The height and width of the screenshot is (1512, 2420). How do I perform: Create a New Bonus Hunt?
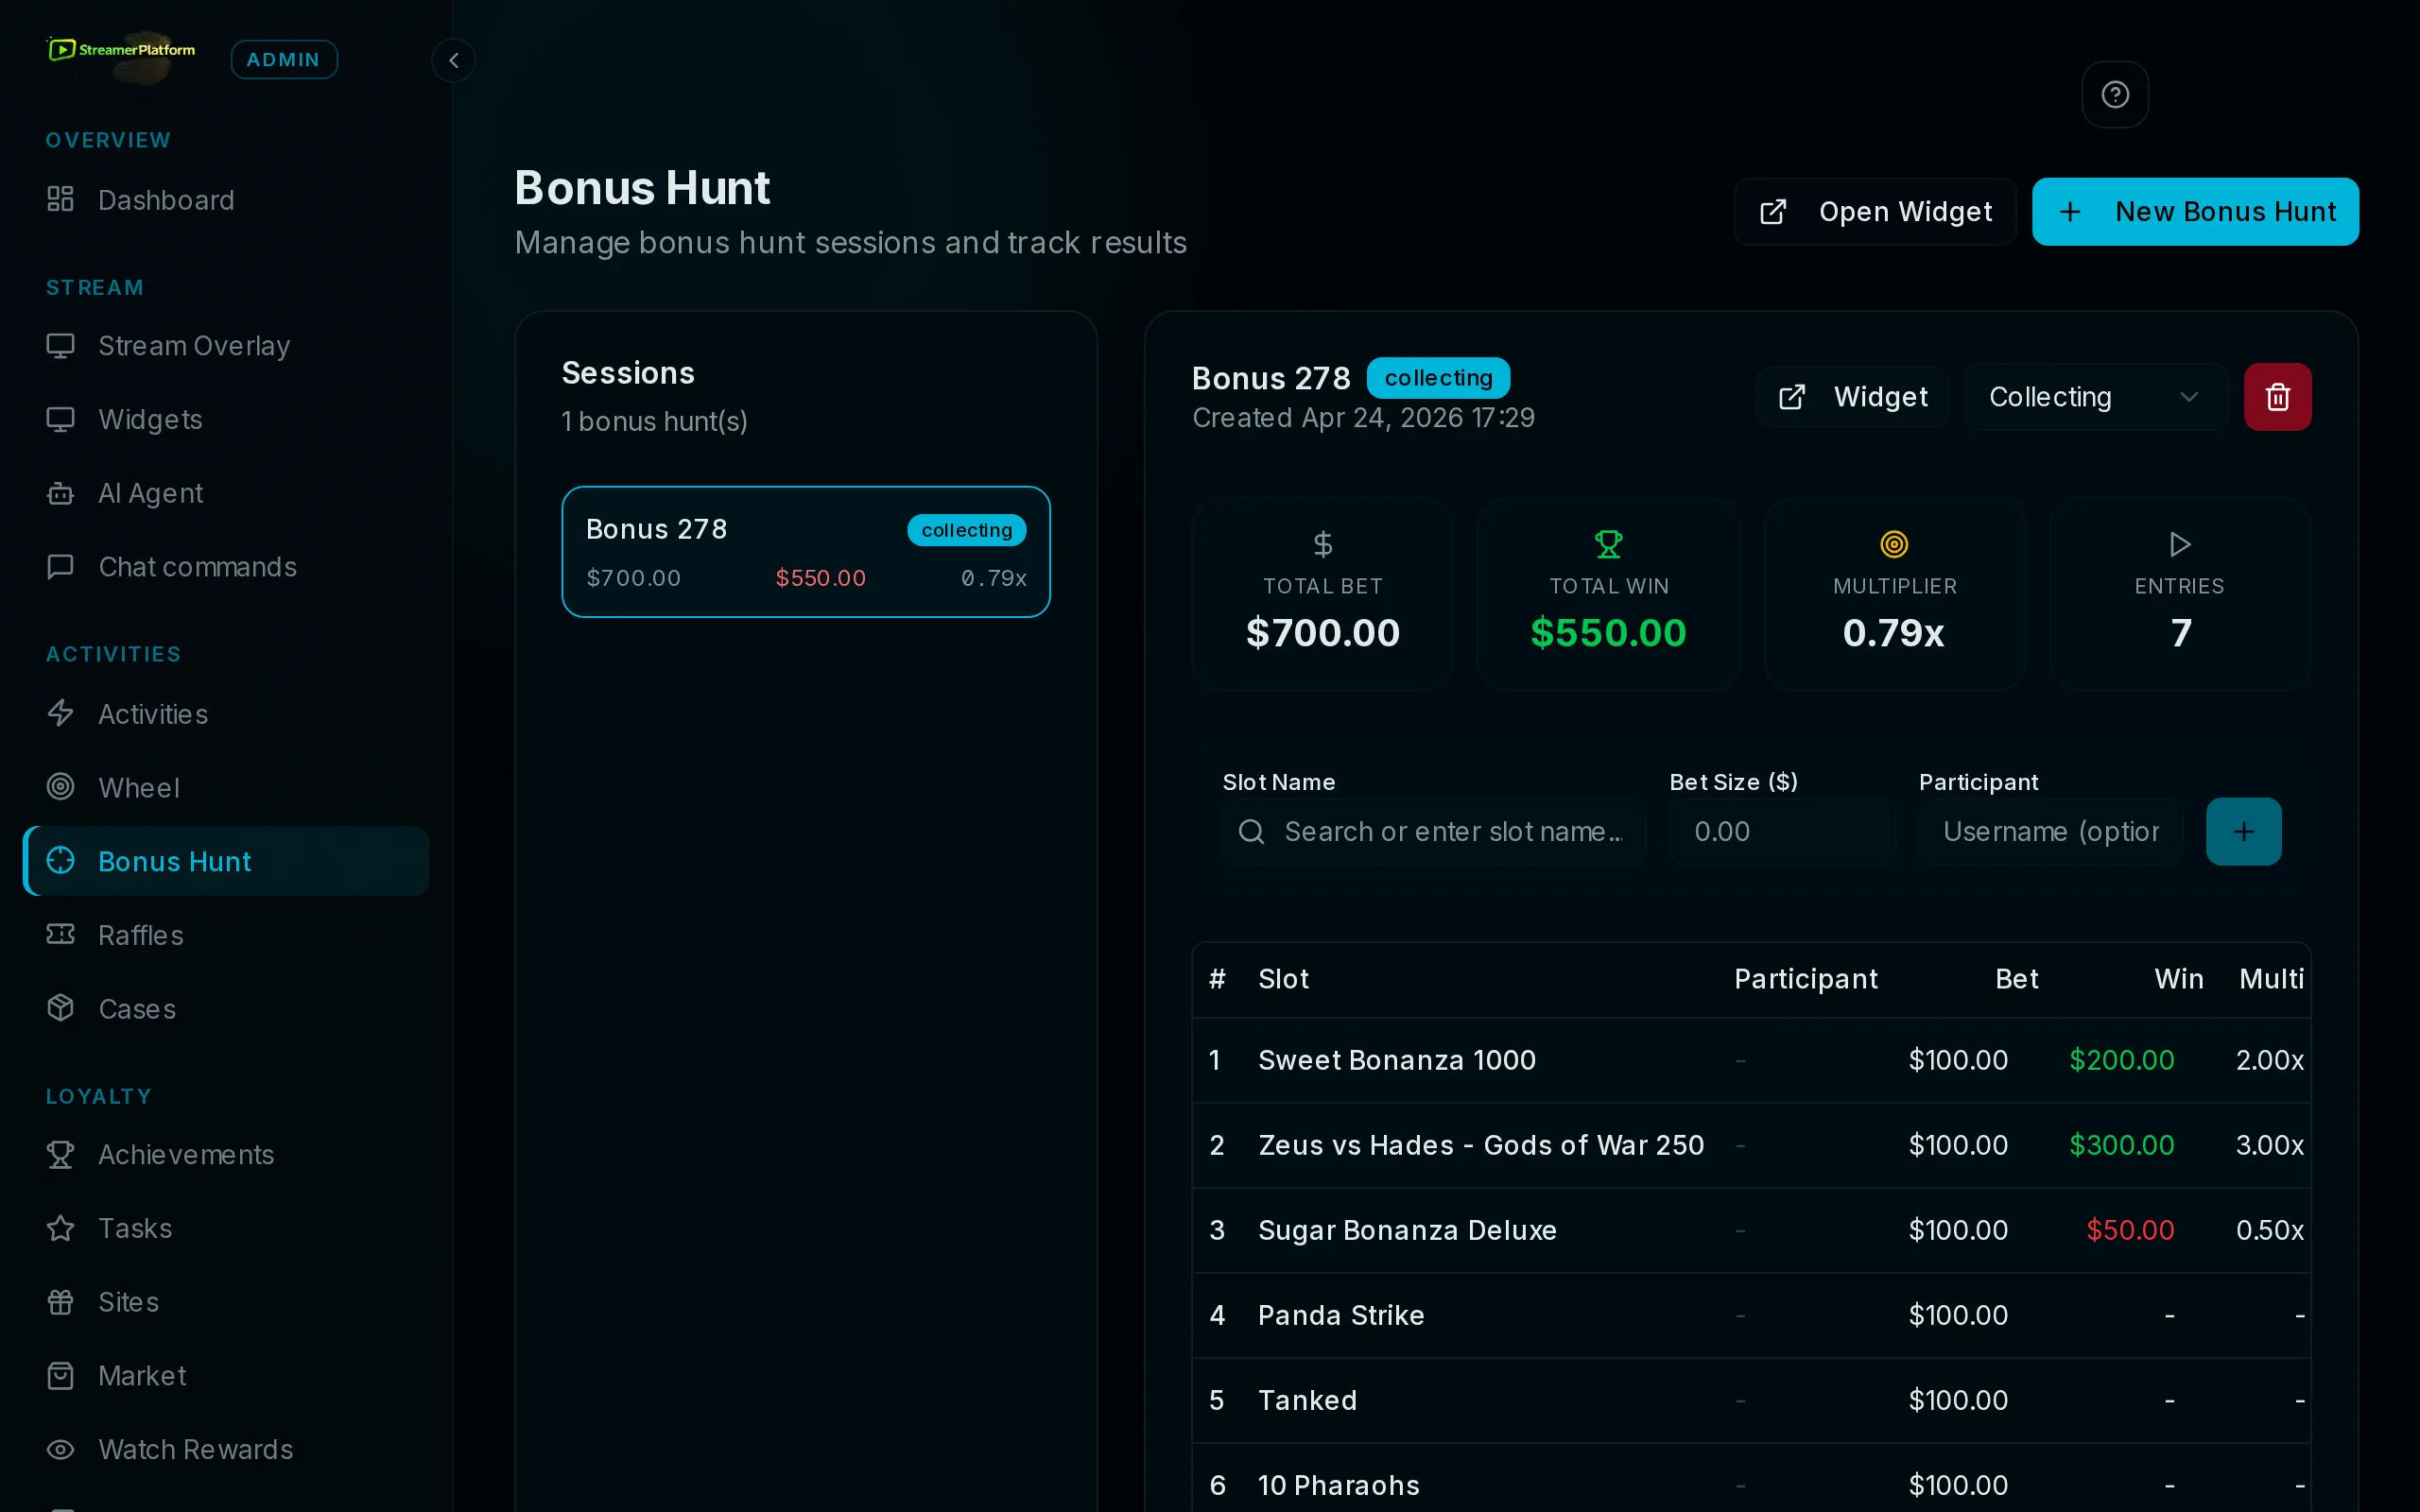click(2195, 211)
